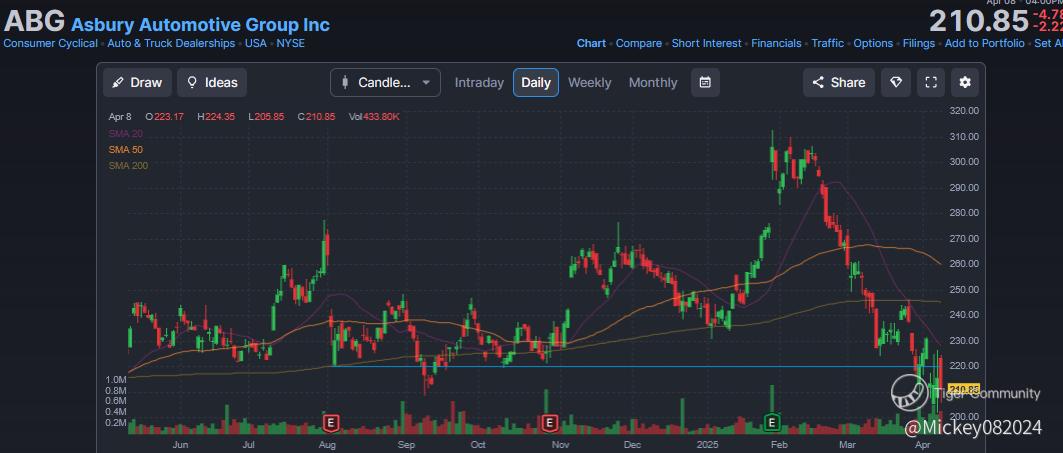Select the Daily timeframe

coord(536,82)
